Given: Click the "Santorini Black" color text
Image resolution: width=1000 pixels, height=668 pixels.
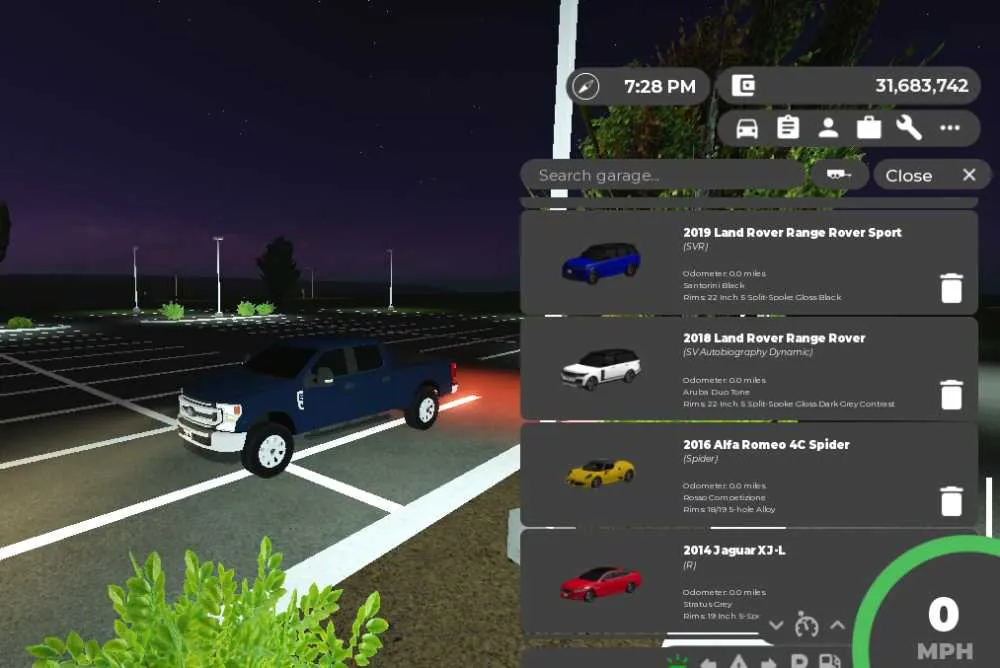Looking at the screenshot, I should click(714, 285).
